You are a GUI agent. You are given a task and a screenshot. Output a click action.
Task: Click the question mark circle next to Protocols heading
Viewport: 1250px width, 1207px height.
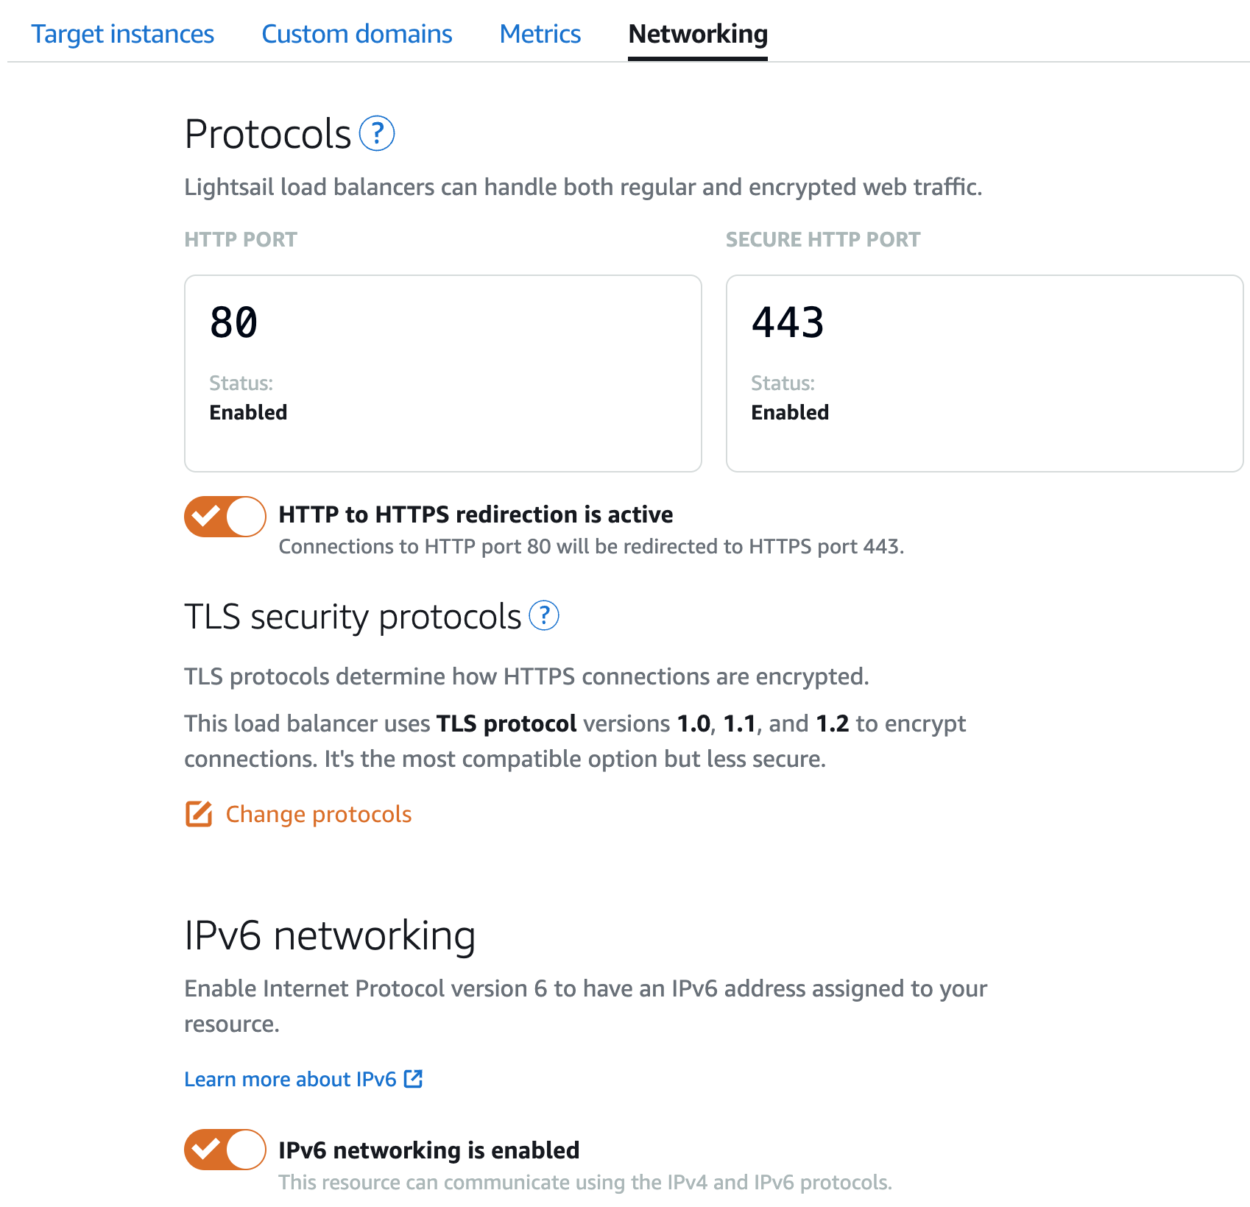click(376, 133)
